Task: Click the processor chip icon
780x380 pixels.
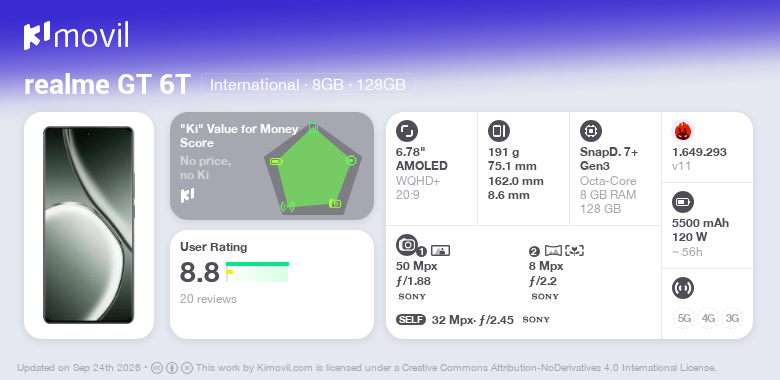Action: 591,131
